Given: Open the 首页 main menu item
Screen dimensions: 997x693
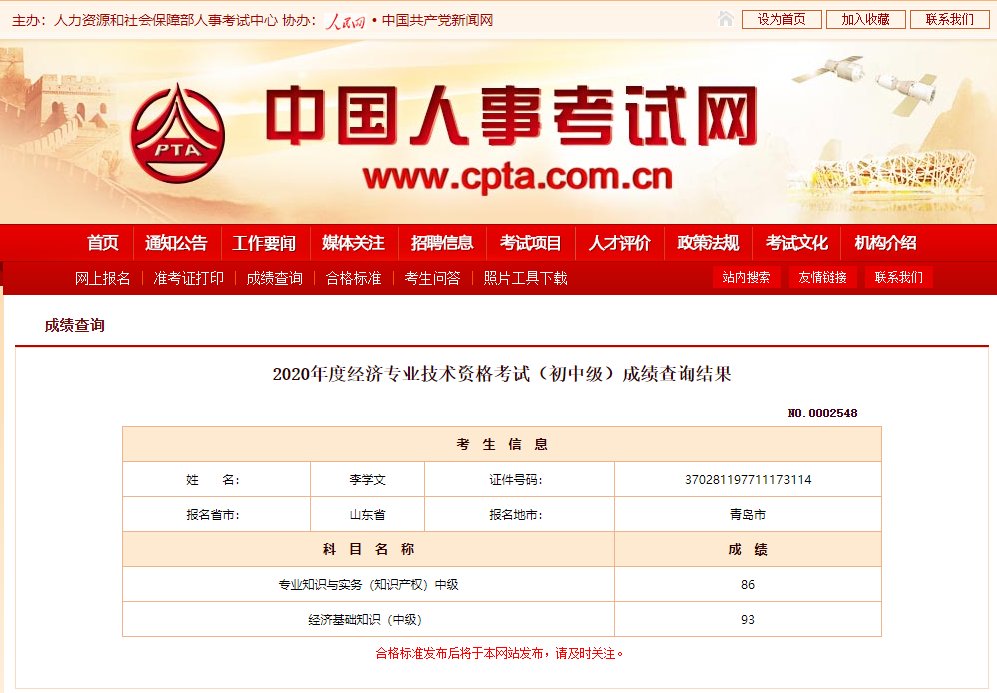Looking at the screenshot, I should pos(102,243).
